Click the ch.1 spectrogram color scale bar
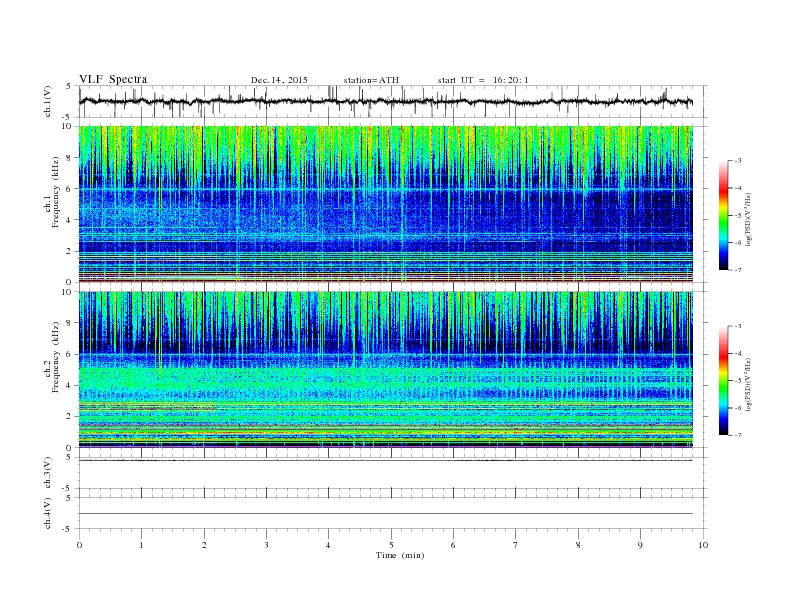The image size is (792, 612). pyautogui.click(x=723, y=216)
